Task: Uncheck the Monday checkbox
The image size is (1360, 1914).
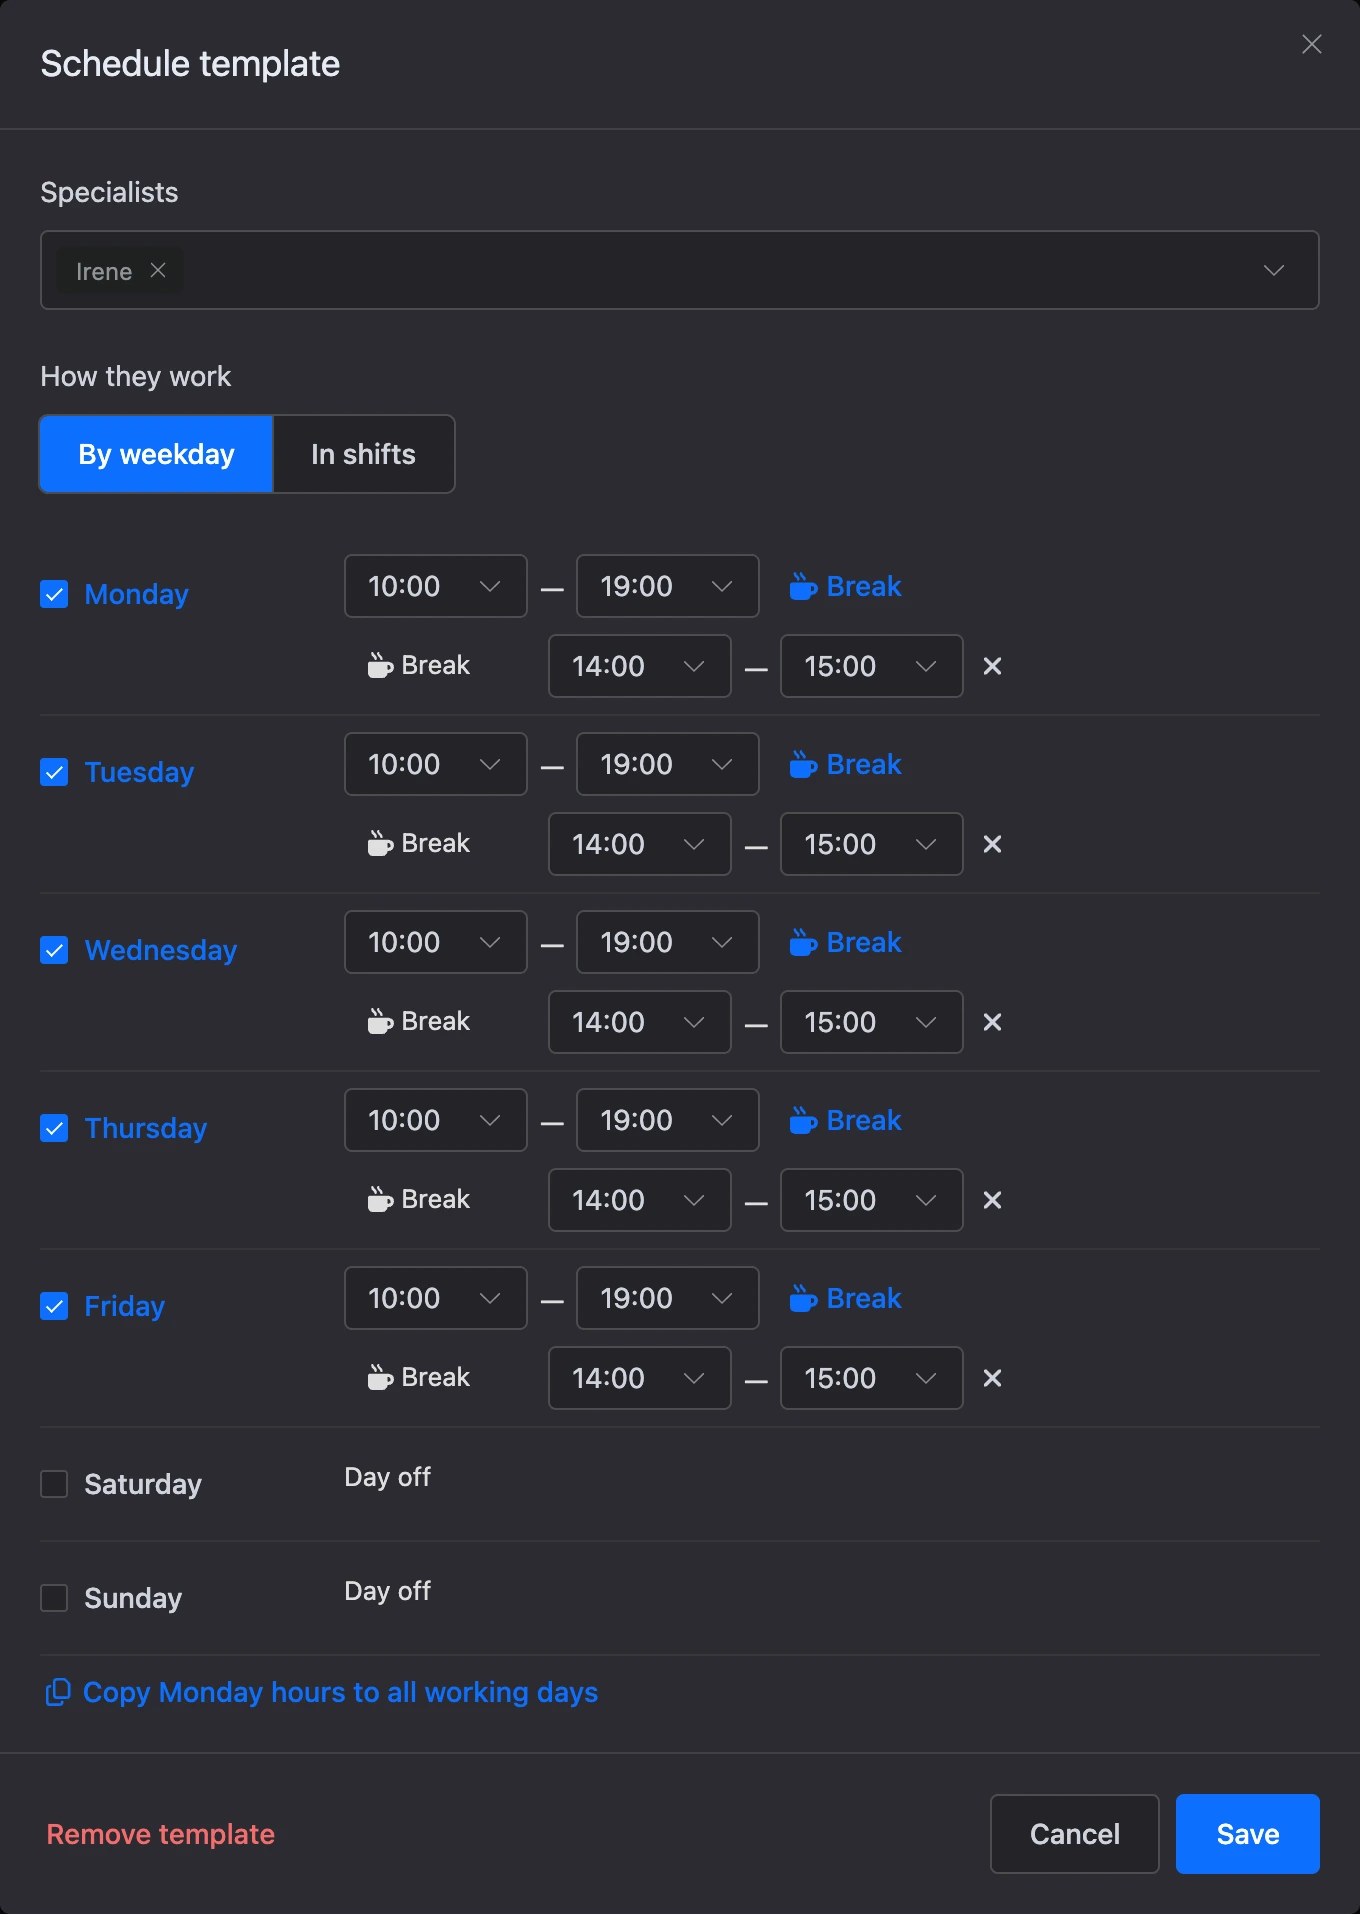Action: (x=54, y=594)
